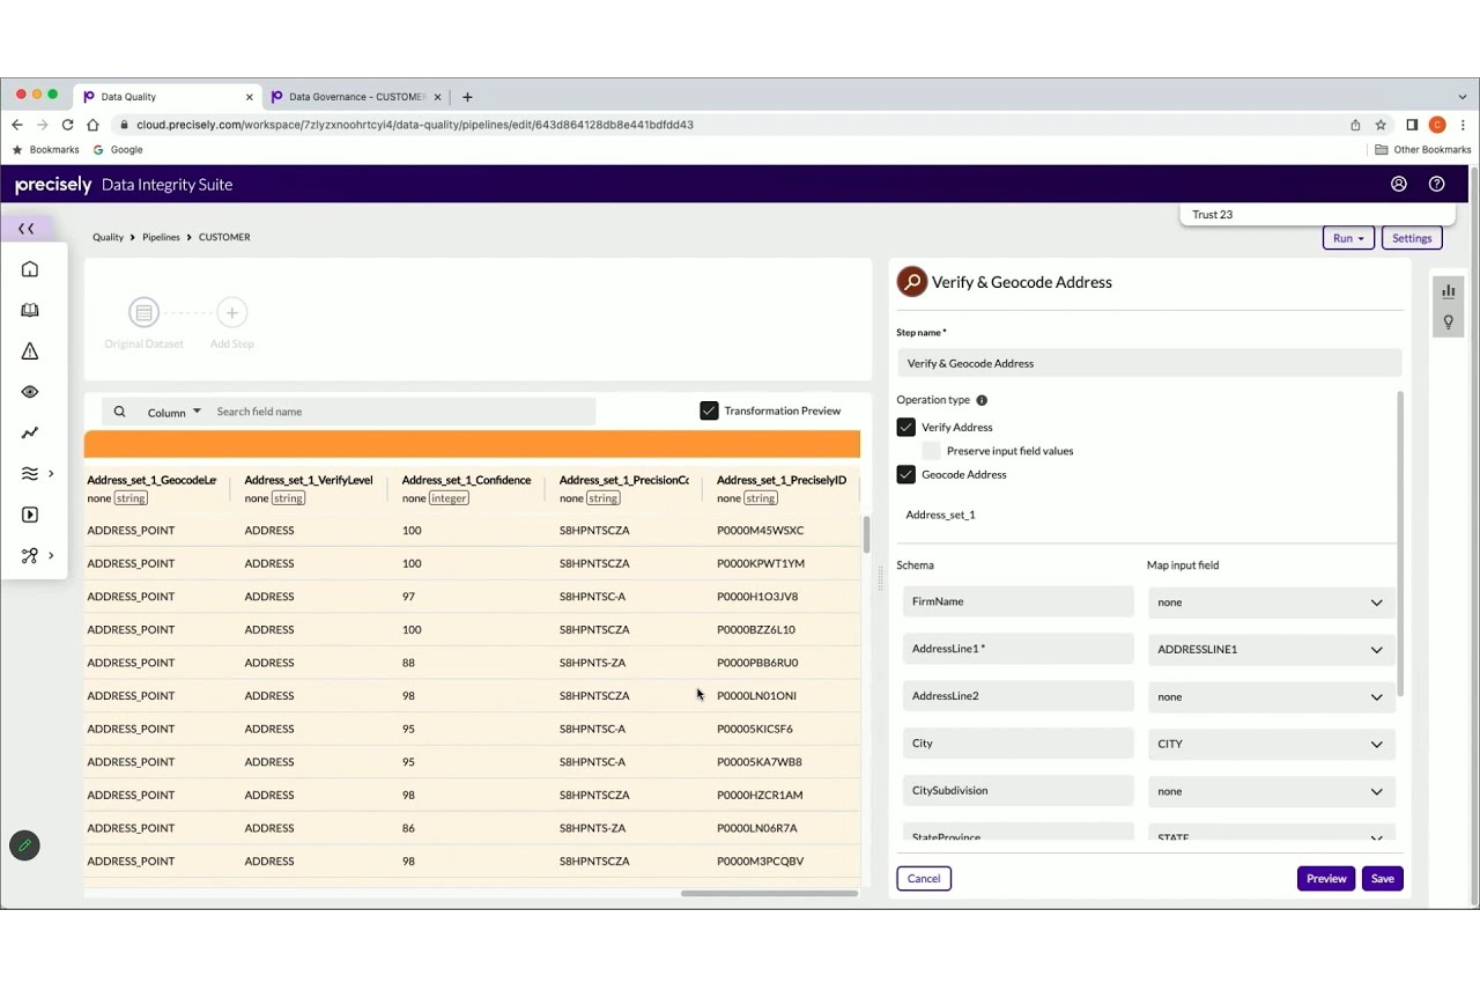Screen dimensions: 1480x987
Task: Go to Quality in the breadcrumb
Action: (108, 237)
